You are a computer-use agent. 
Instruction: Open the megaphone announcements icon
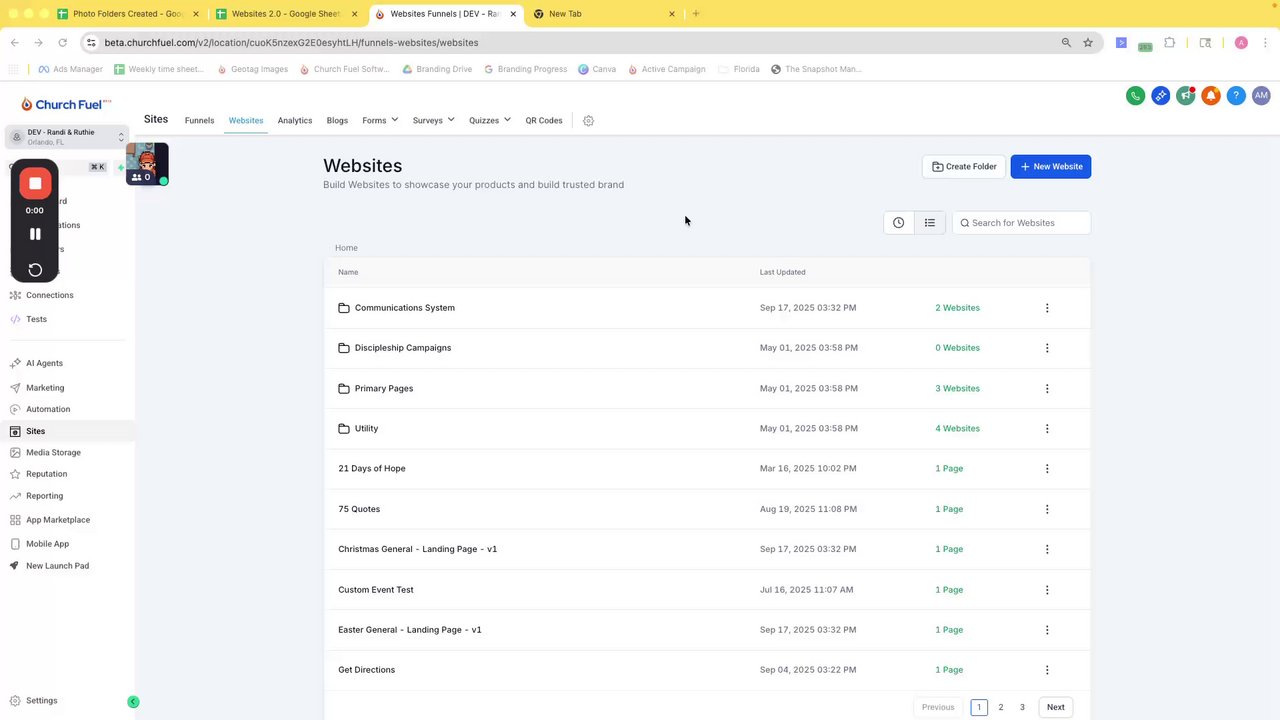1185,96
